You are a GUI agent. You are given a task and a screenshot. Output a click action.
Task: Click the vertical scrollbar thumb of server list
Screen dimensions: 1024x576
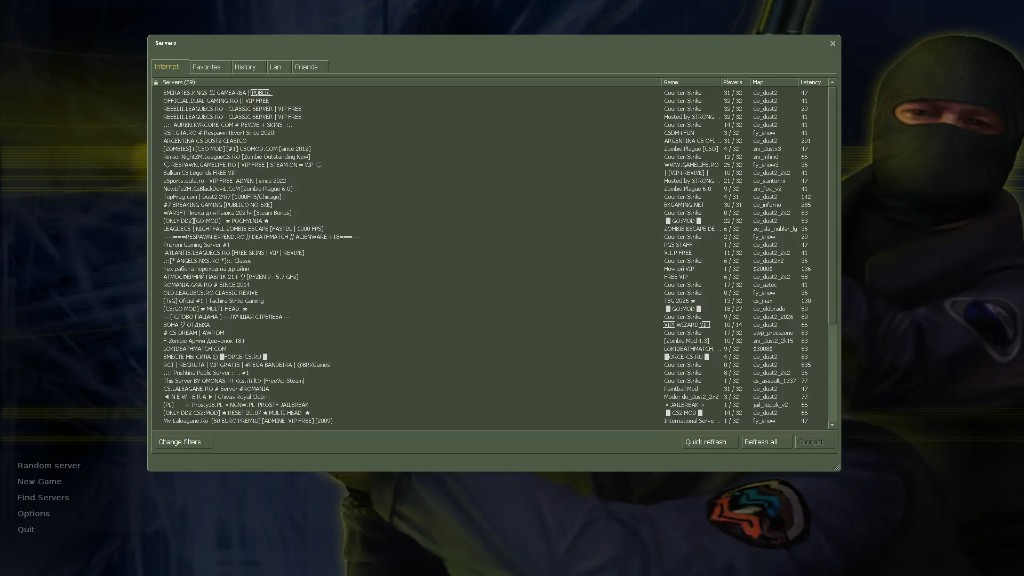[832, 206]
